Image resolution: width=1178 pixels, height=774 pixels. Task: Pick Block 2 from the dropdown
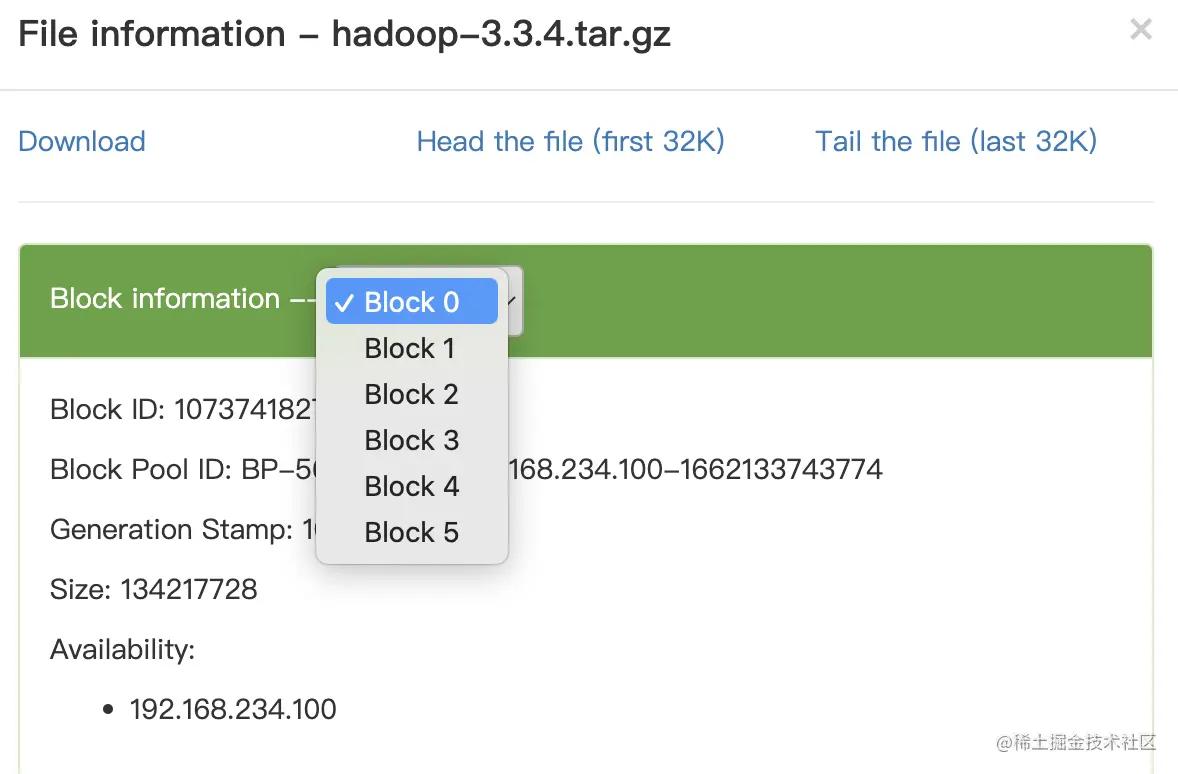click(x=411, y=394)
